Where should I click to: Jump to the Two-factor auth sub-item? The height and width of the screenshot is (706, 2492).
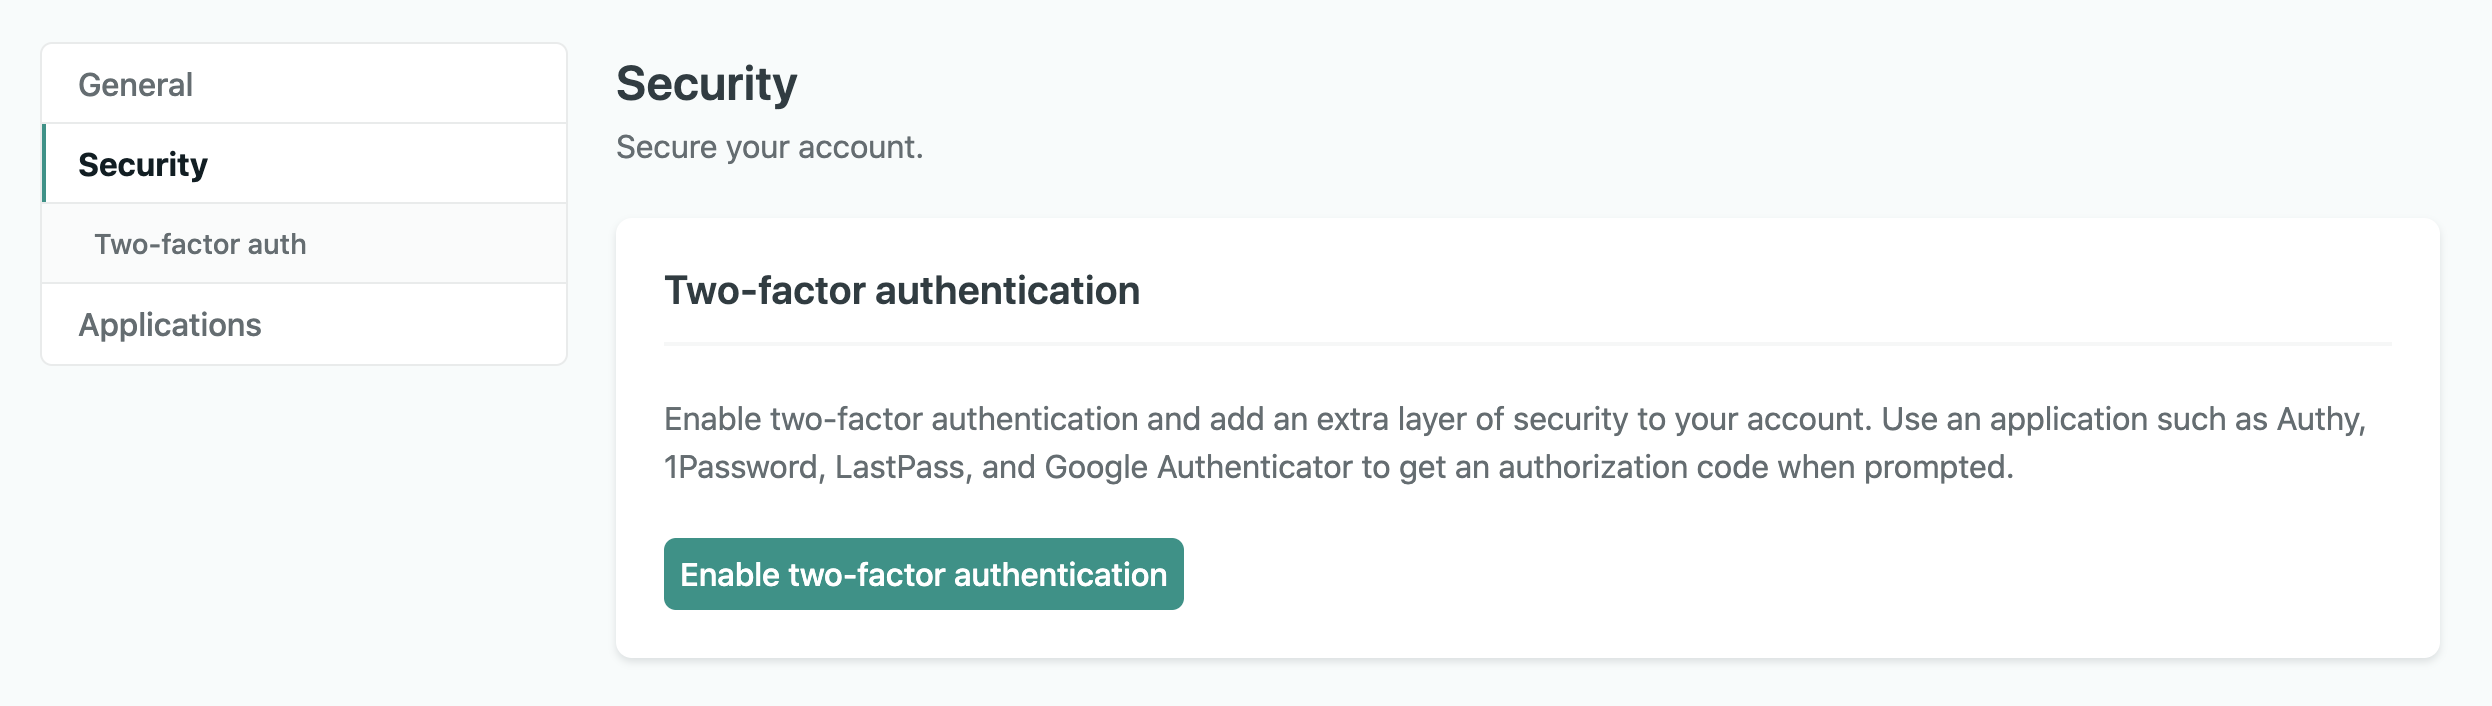click(x=200, y=244)
